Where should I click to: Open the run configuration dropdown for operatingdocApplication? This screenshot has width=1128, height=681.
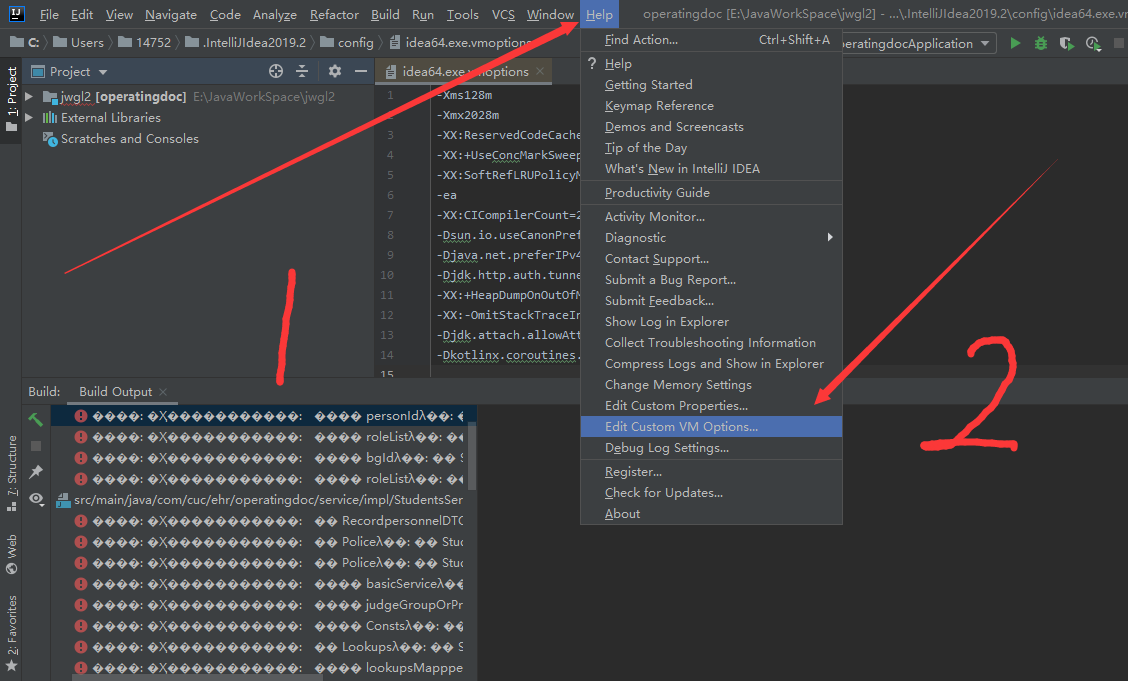986,43
